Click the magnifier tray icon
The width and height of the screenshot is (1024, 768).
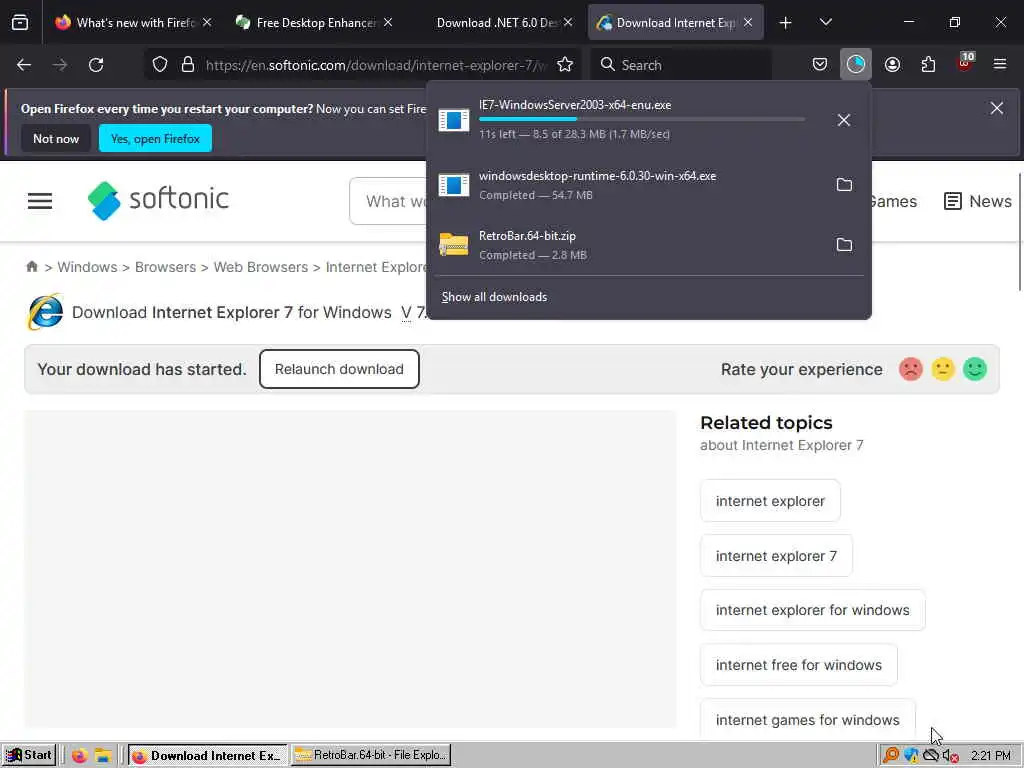point(890,756)
